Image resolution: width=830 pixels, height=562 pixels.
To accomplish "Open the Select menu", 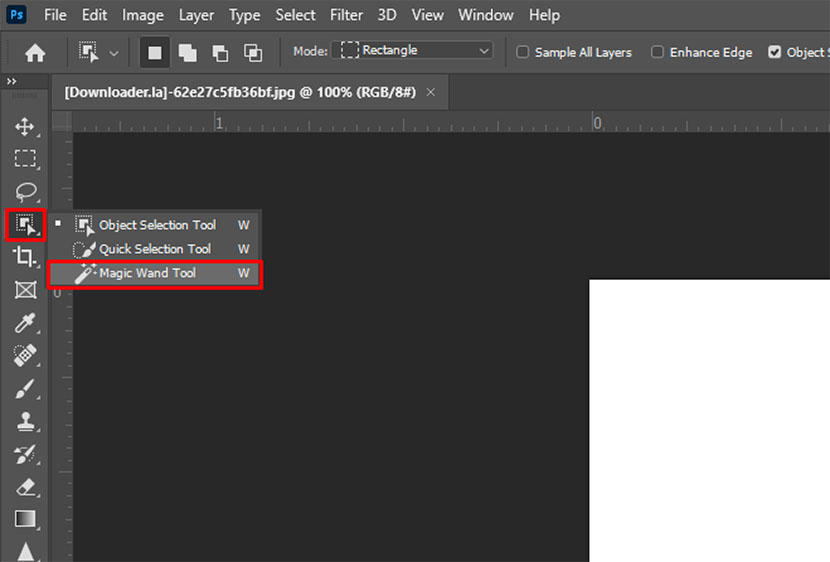I will click(x=295, y=15).
